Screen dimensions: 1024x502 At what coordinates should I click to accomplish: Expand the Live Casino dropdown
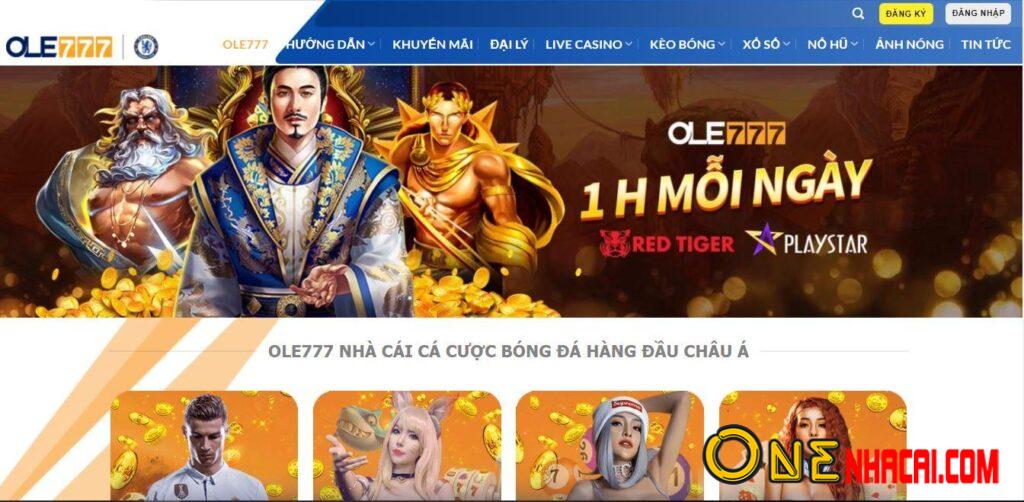(x=588, y=44)
